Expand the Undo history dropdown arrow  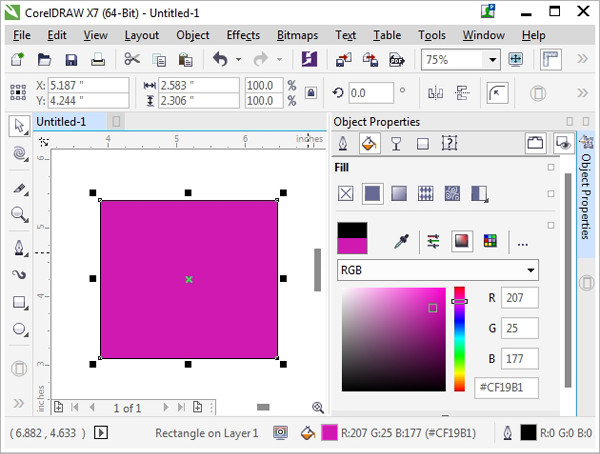click(238, 60)
